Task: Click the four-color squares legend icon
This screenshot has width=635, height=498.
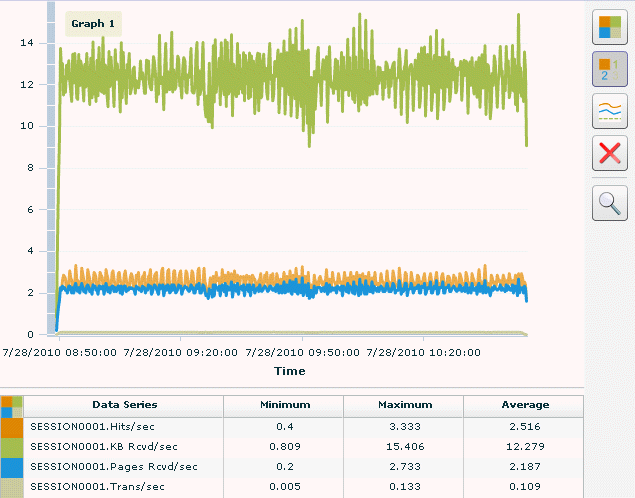Action: pyautogui.click(x=609, y=27)
